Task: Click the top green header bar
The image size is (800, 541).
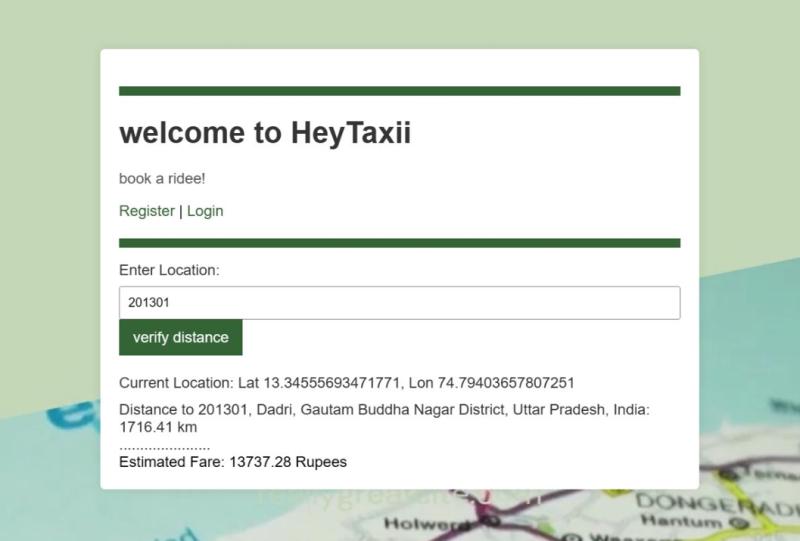Action: point(399,91)
